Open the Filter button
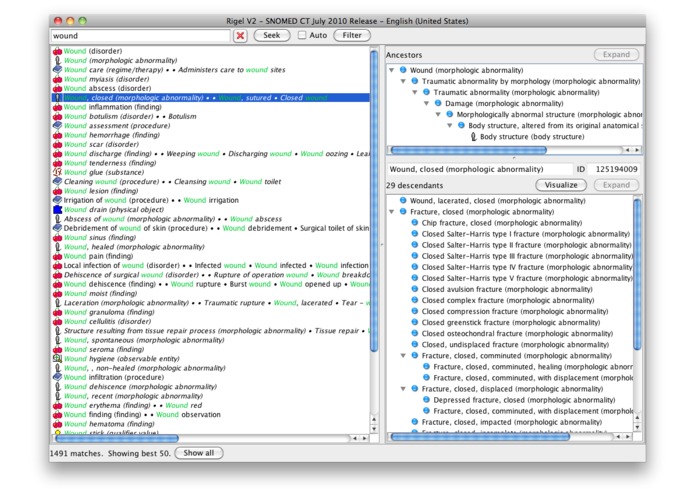 tap(352, 35)
